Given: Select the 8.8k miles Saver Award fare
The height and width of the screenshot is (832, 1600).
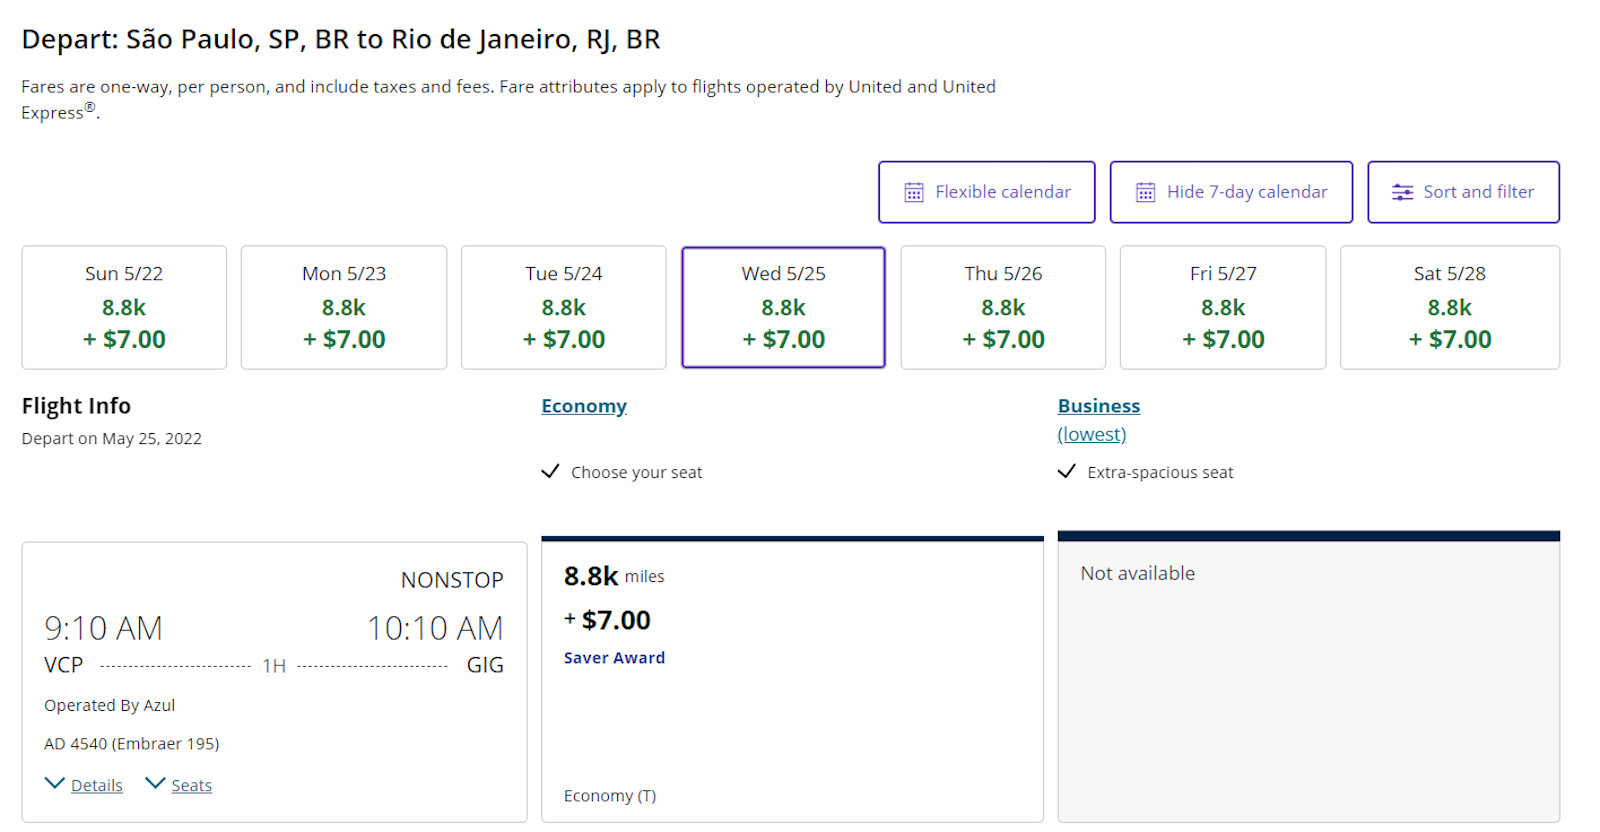Looking at the screenshot, I should tap(792, 680).
